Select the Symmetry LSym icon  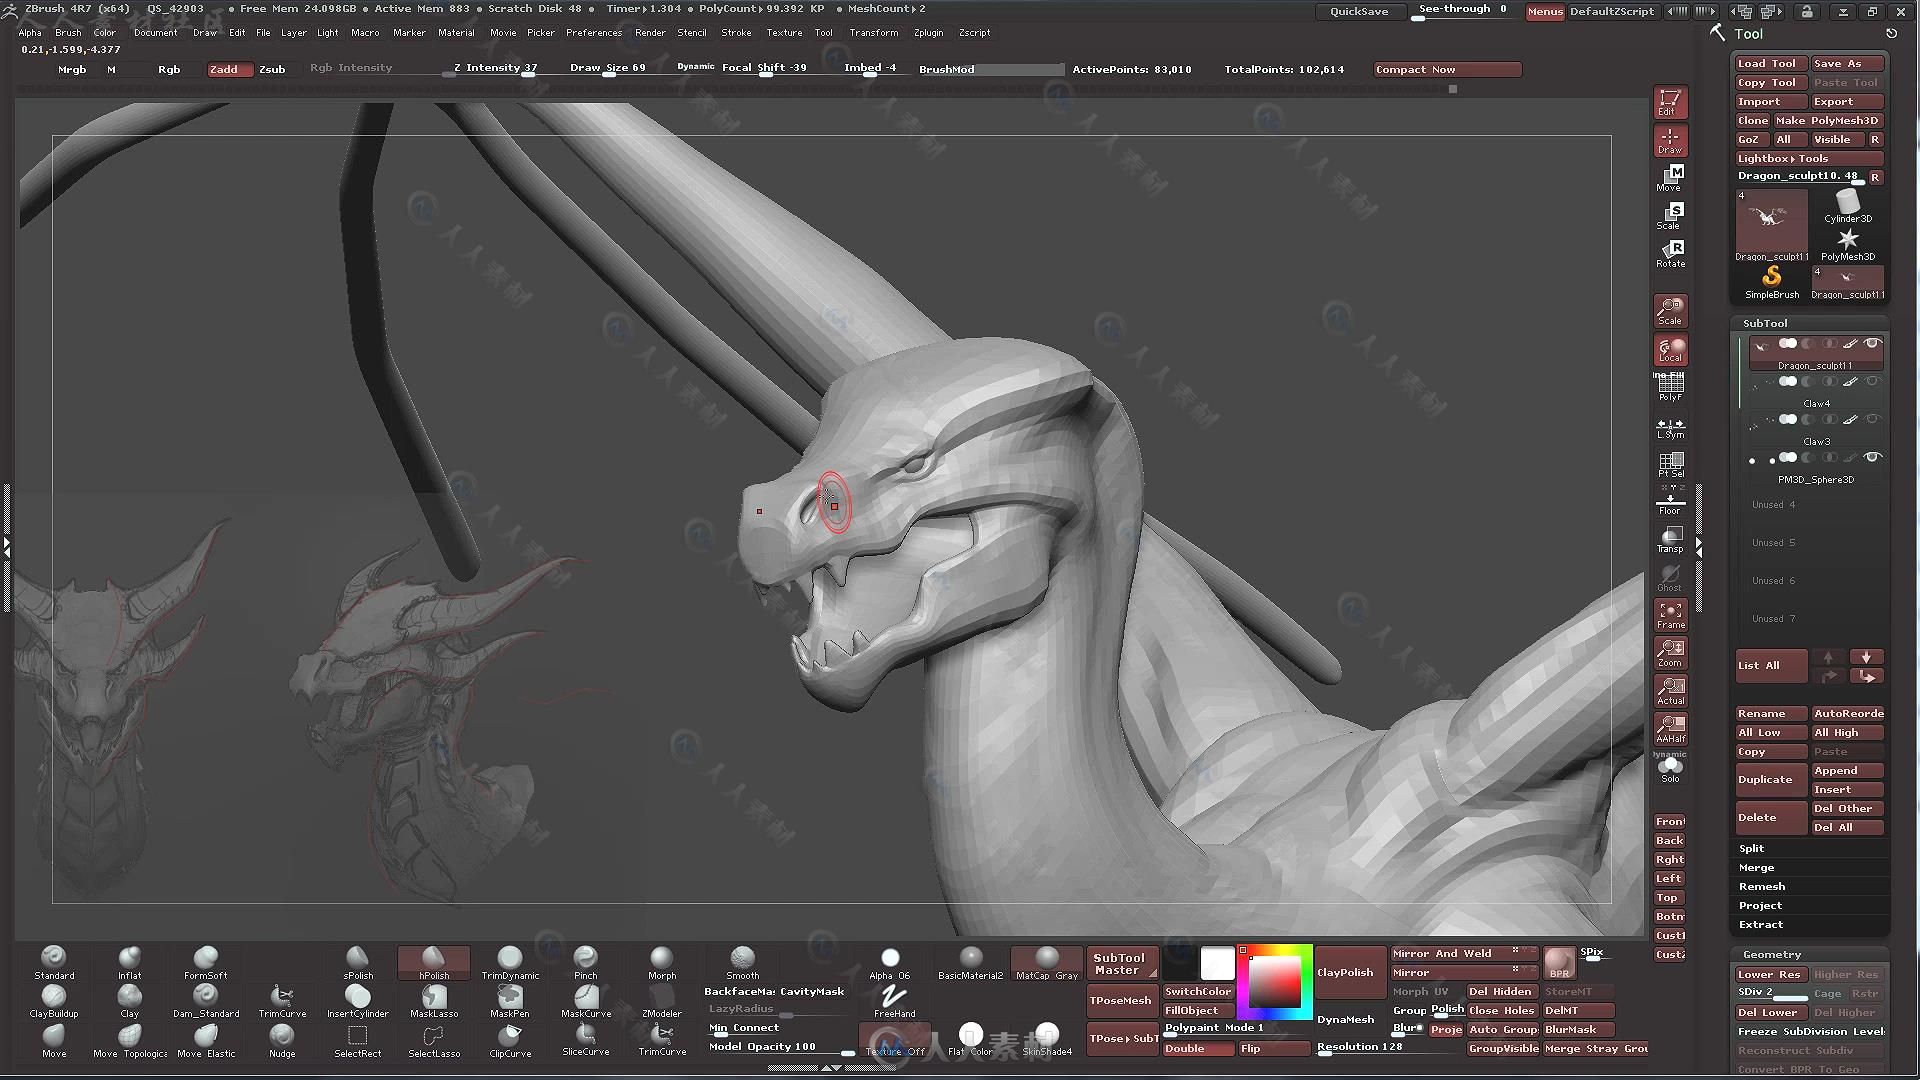coord(1669,426)
